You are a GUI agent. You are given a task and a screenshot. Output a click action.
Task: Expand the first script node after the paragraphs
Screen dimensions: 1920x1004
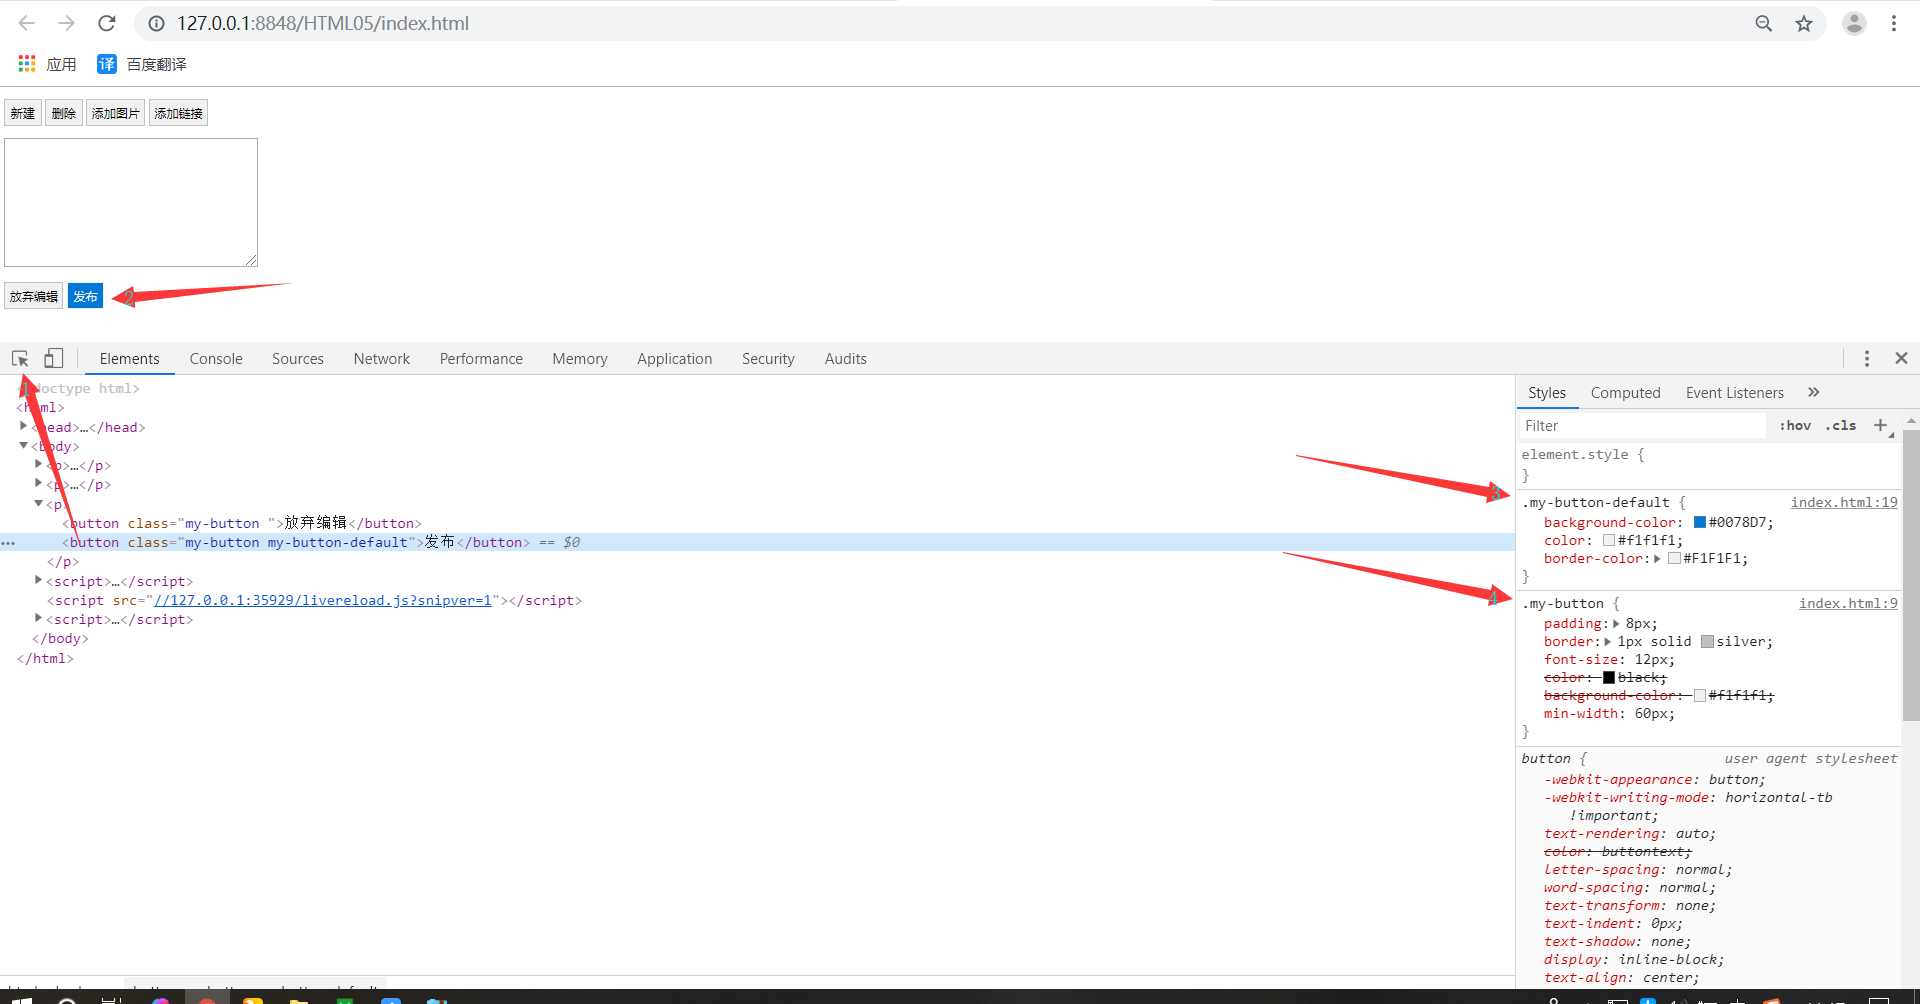(39, 580)
